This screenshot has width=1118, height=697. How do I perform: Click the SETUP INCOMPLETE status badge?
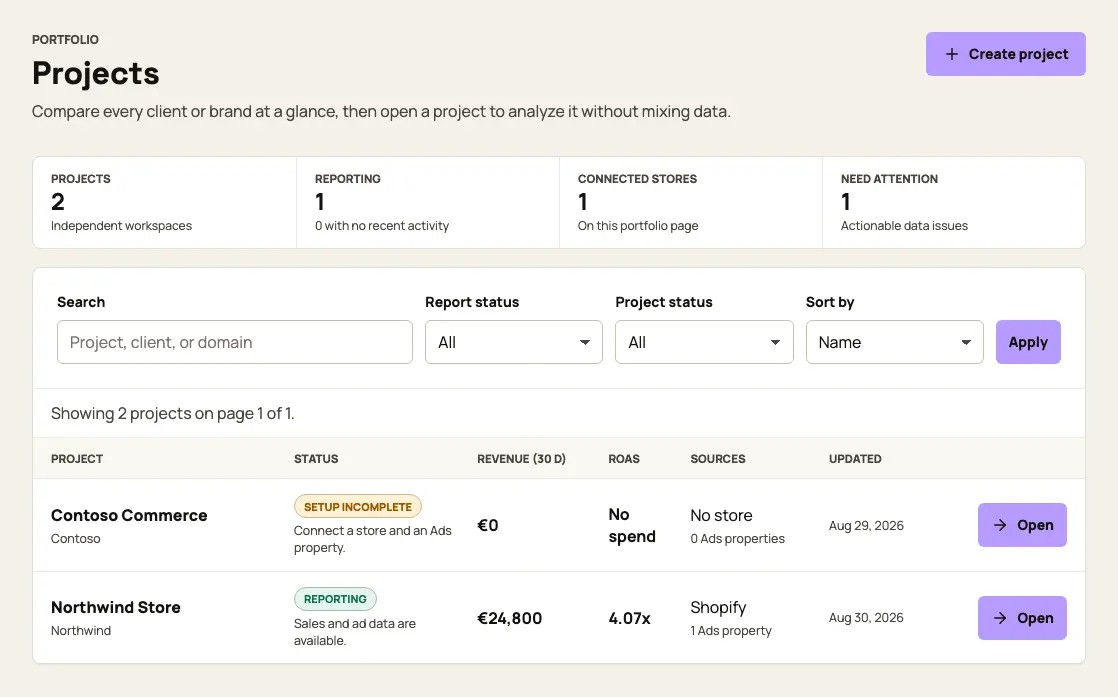click(x=358, y=507)
